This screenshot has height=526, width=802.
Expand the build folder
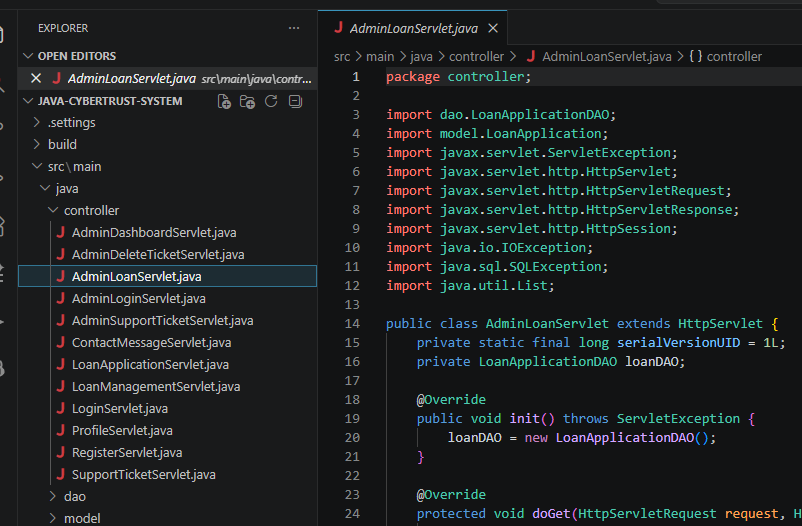pyautogui.click(x=62, y=145)
